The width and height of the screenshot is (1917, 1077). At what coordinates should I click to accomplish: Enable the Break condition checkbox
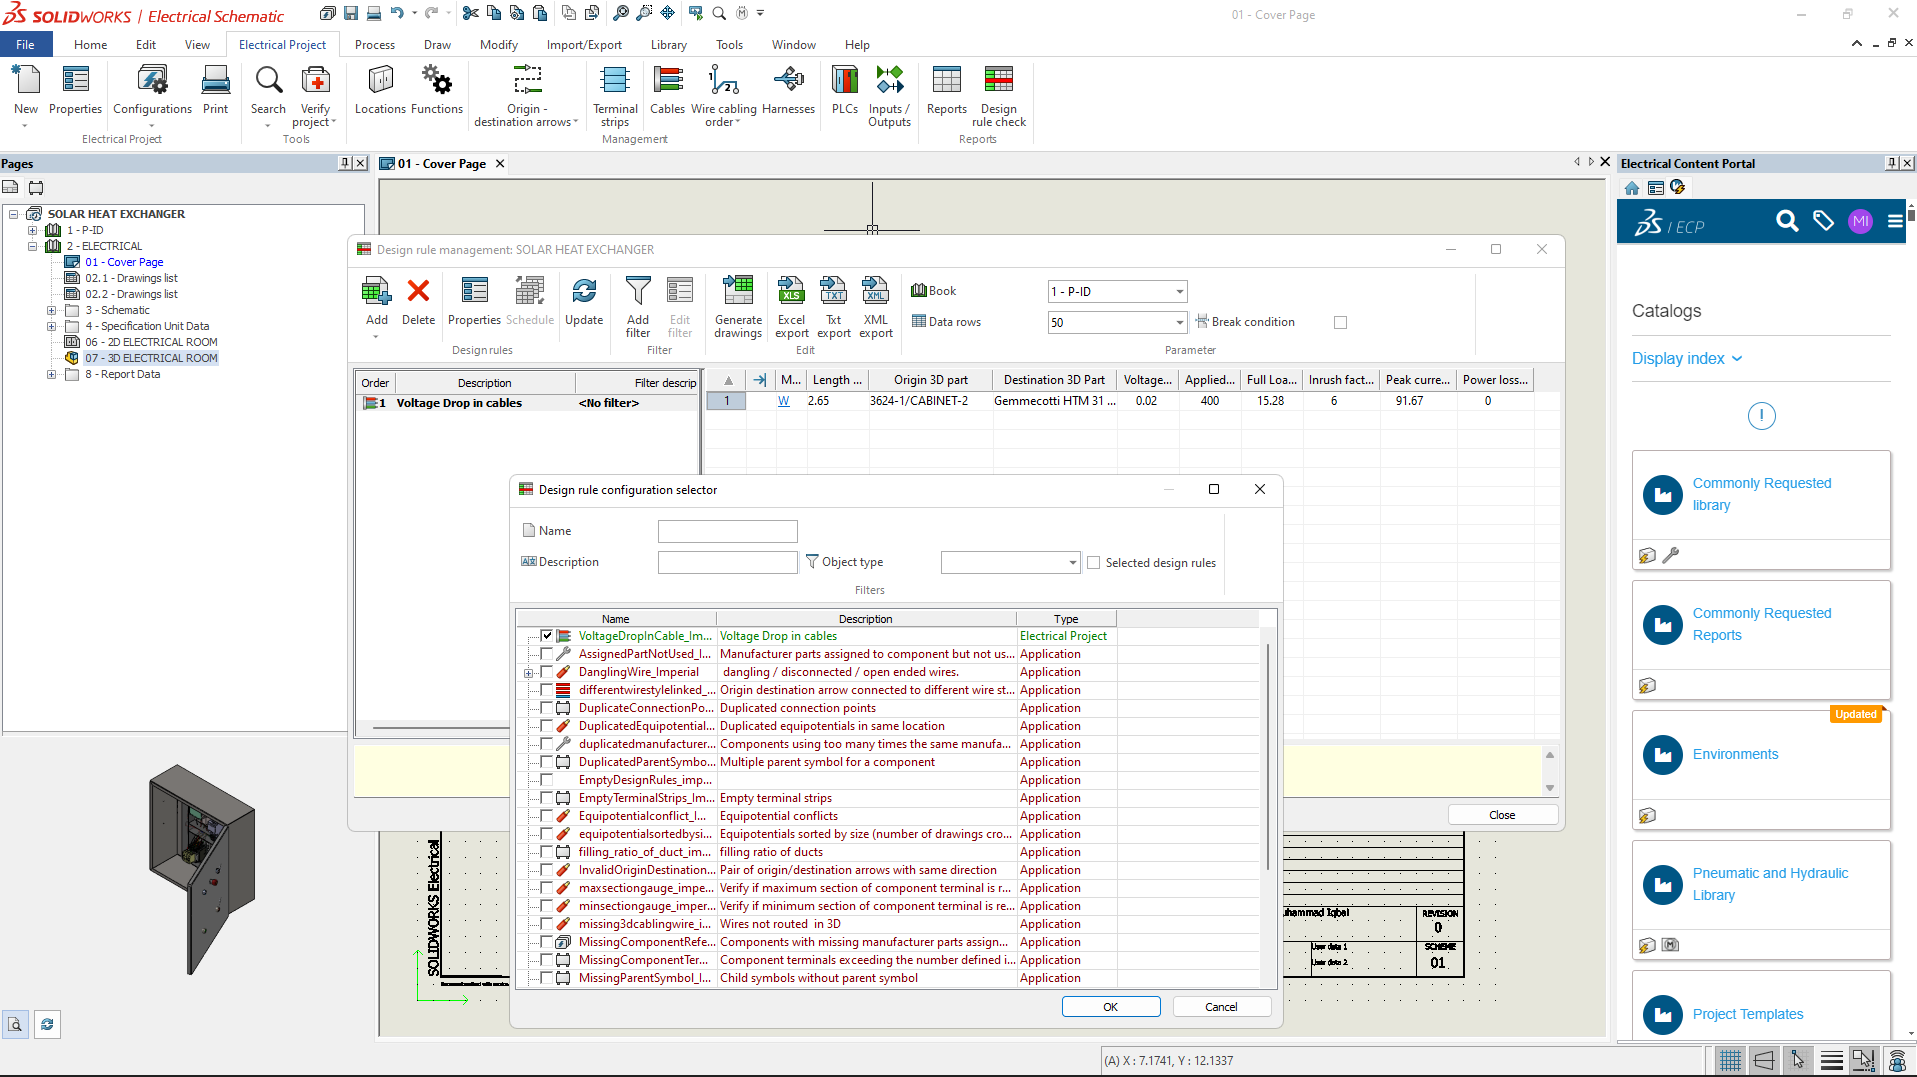[1340, 322]
